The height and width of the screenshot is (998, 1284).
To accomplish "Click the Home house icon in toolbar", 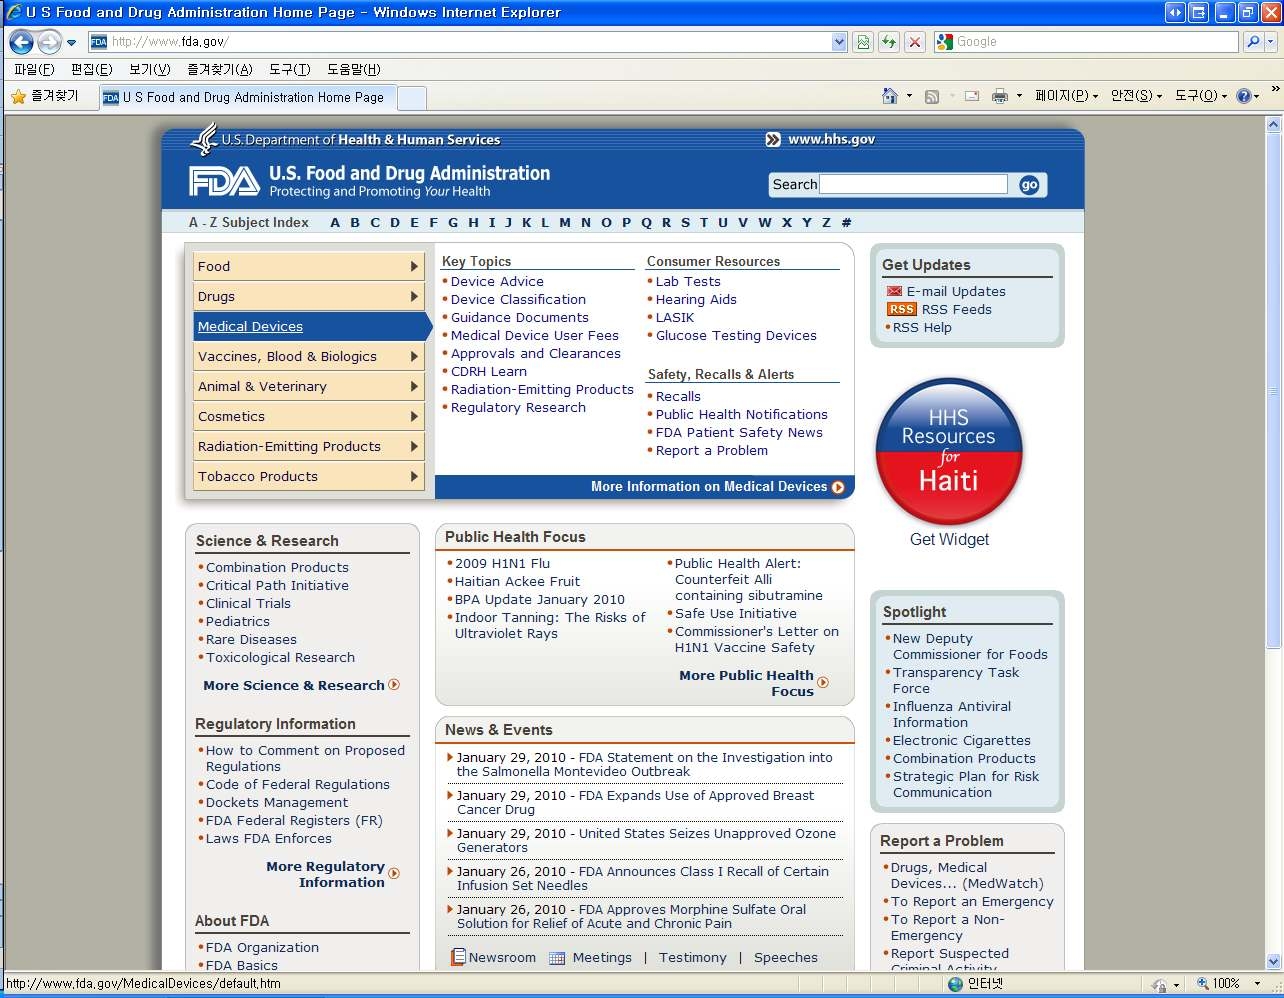I will pos(890,96).
